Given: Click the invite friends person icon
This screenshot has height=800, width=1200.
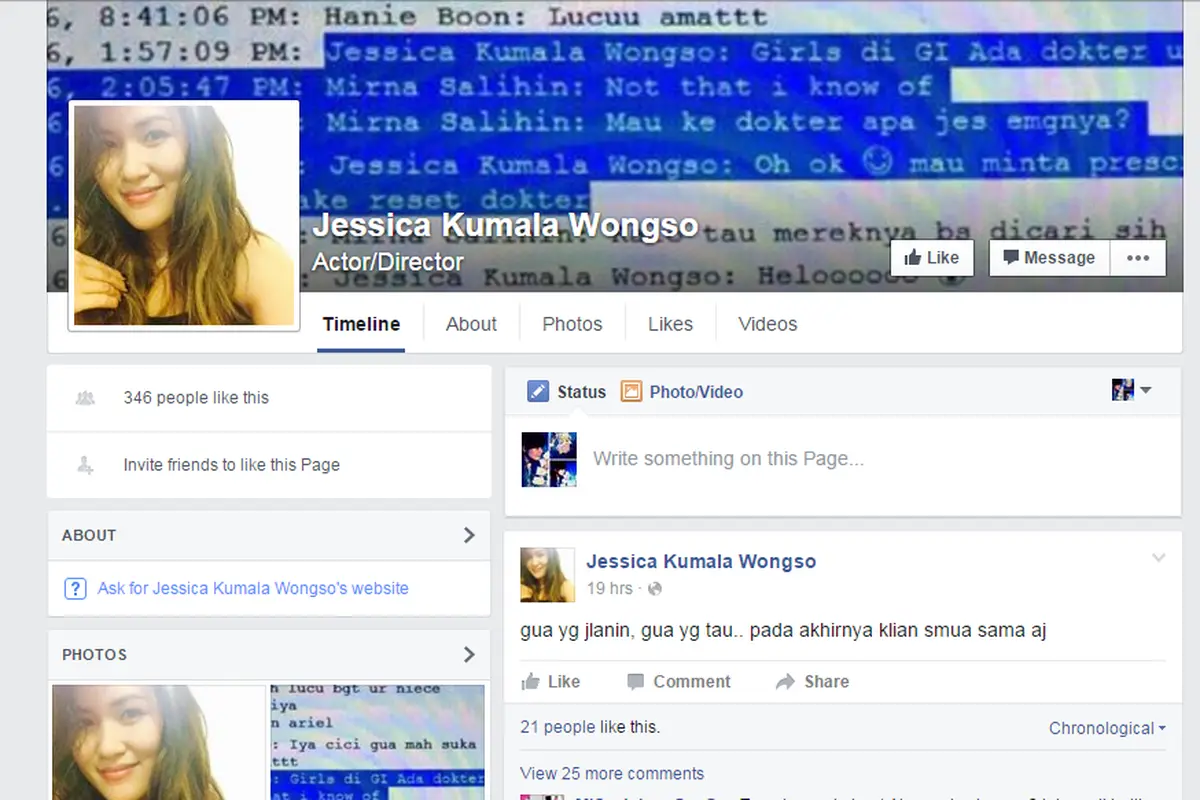Looking at the screenshot, I should tap(85, 465).
